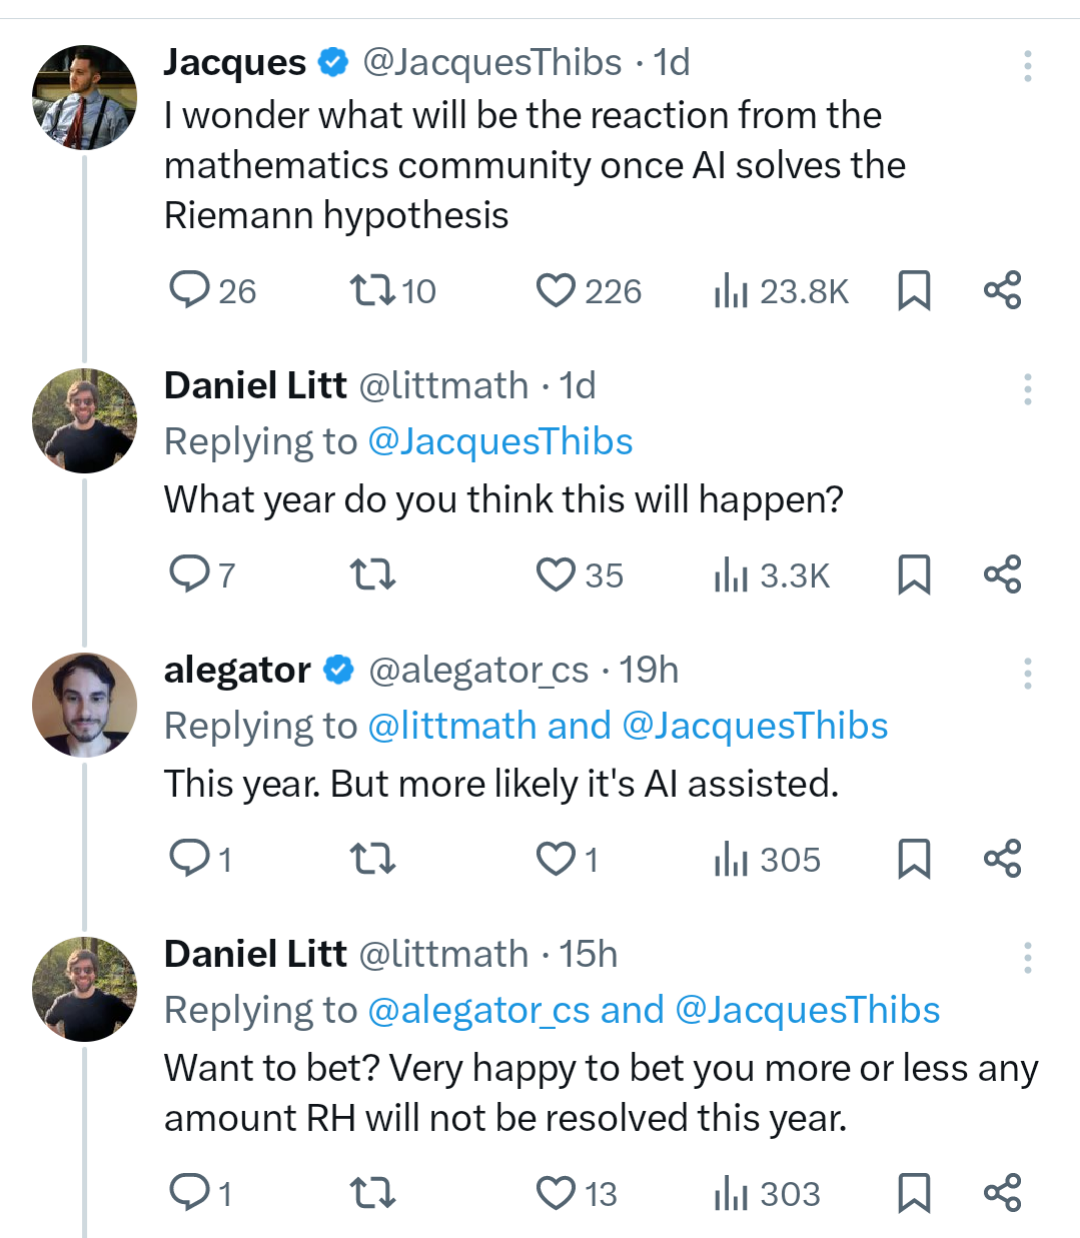Open Jacques' profile picture
Screen dimensions: 1080x1238
point(85,97)
